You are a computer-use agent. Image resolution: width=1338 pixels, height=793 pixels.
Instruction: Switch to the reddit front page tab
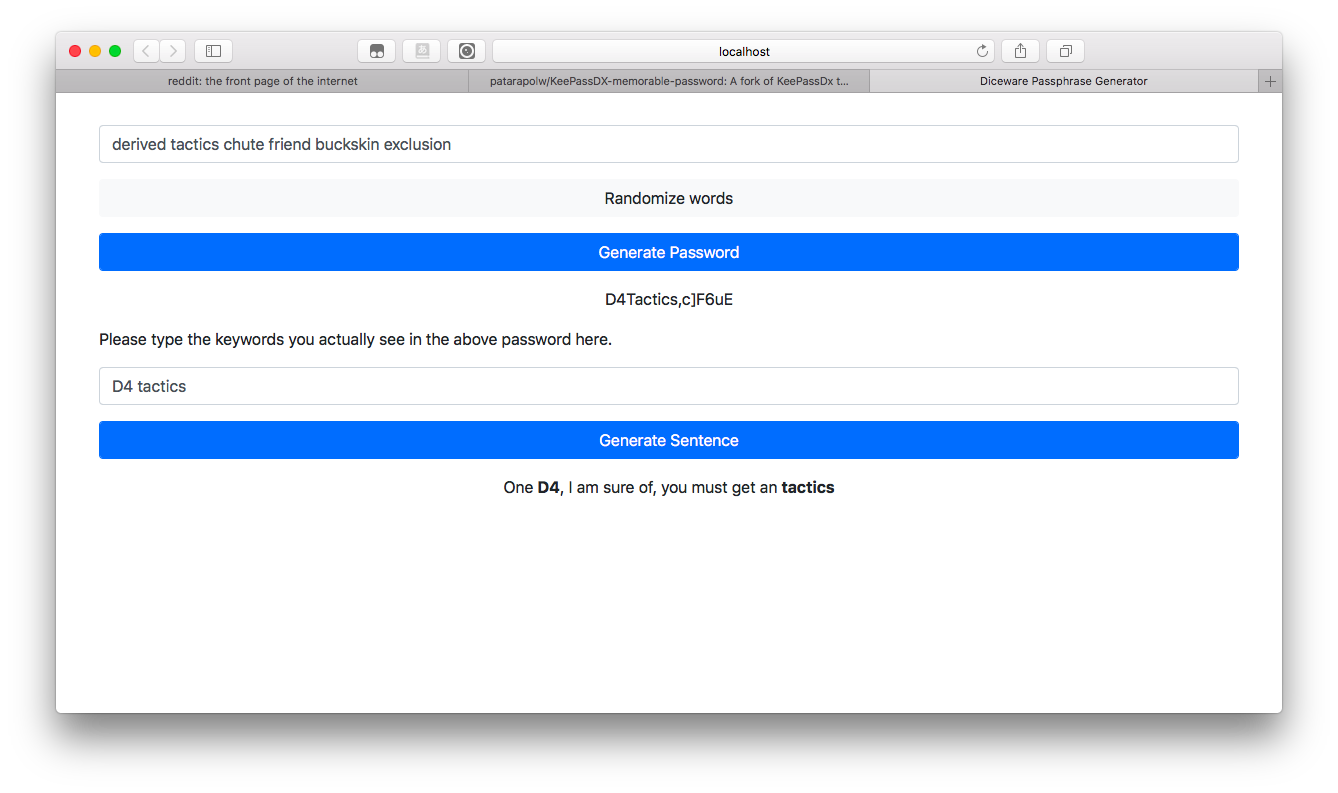[262, 82]
